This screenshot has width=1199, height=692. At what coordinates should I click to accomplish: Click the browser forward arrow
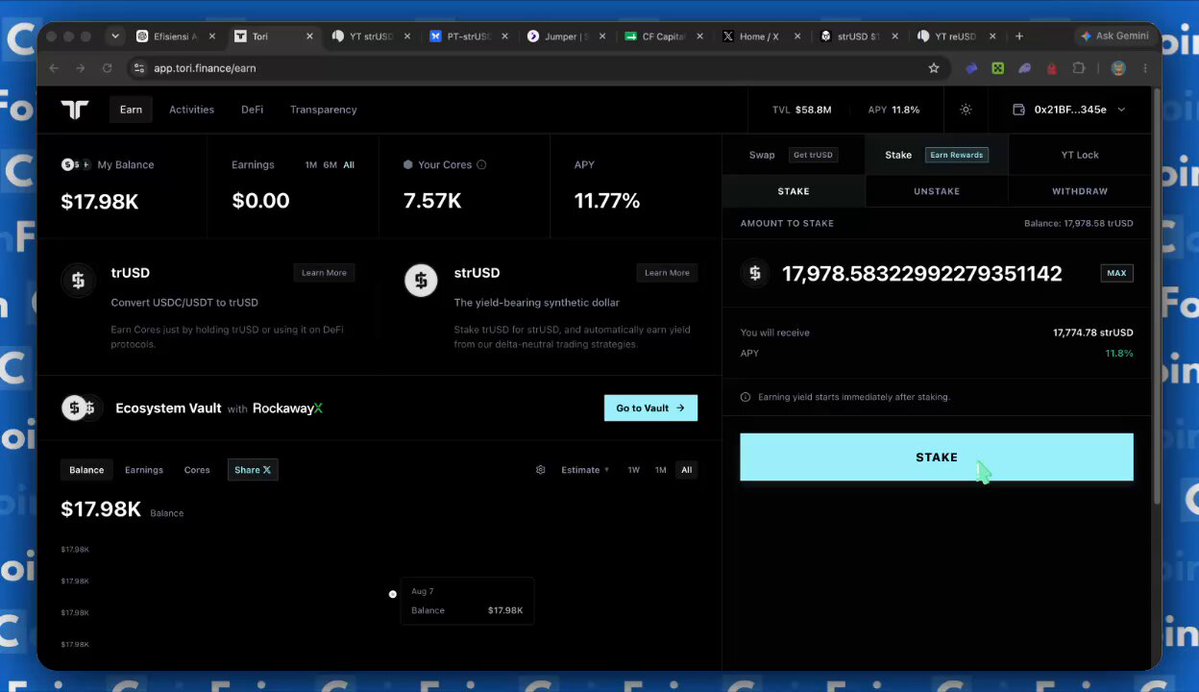tap(80, 68)
